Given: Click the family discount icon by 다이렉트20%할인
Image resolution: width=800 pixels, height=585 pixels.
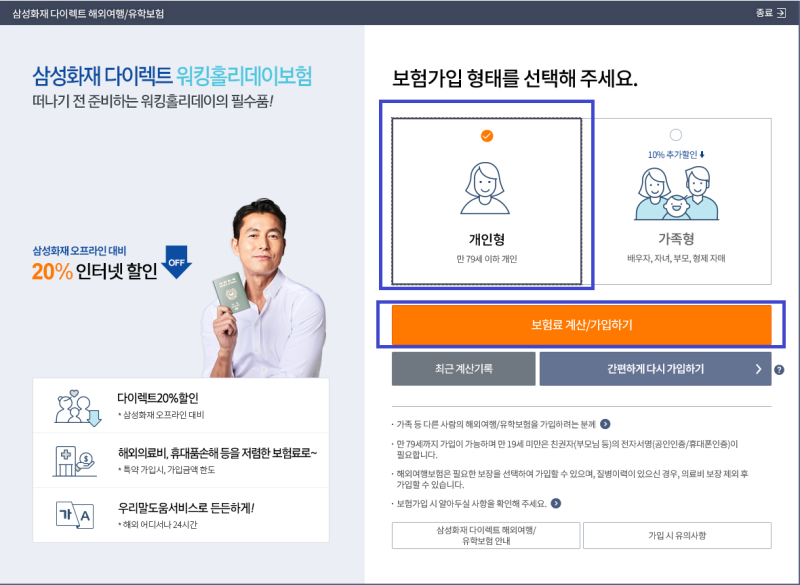Looking at the screenshot, I should tap(78, 408).
